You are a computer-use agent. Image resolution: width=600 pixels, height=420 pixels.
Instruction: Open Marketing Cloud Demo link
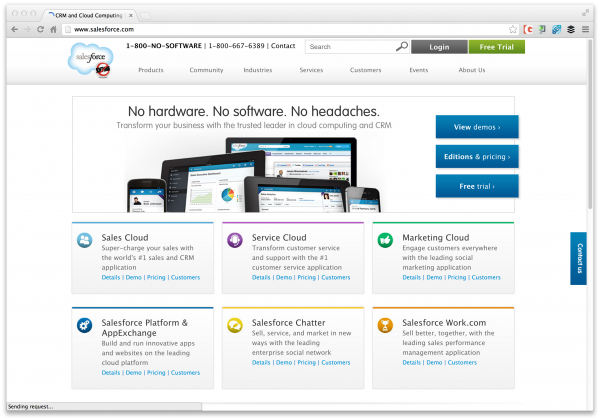coord(434,277)
